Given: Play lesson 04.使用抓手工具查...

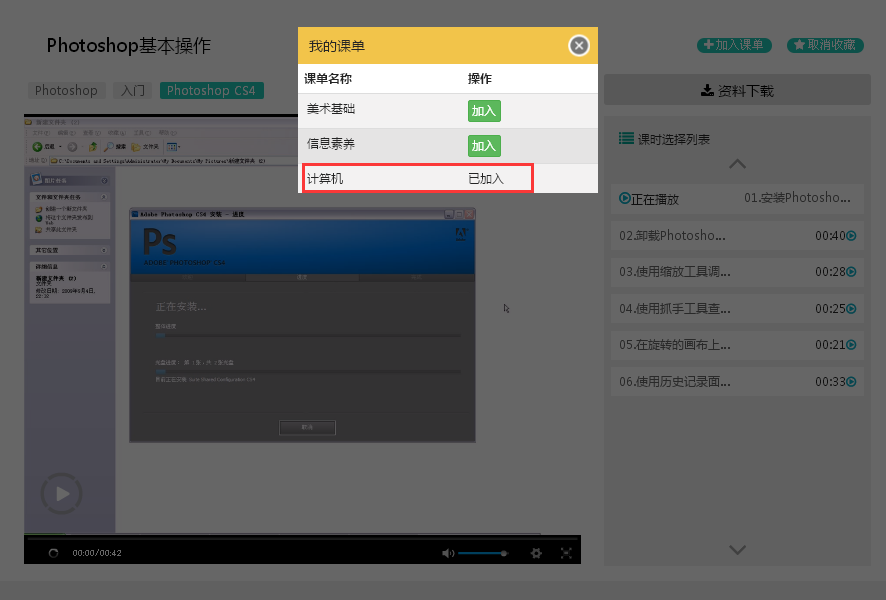Looking at the screenshot, I should [x=737, y=308].
